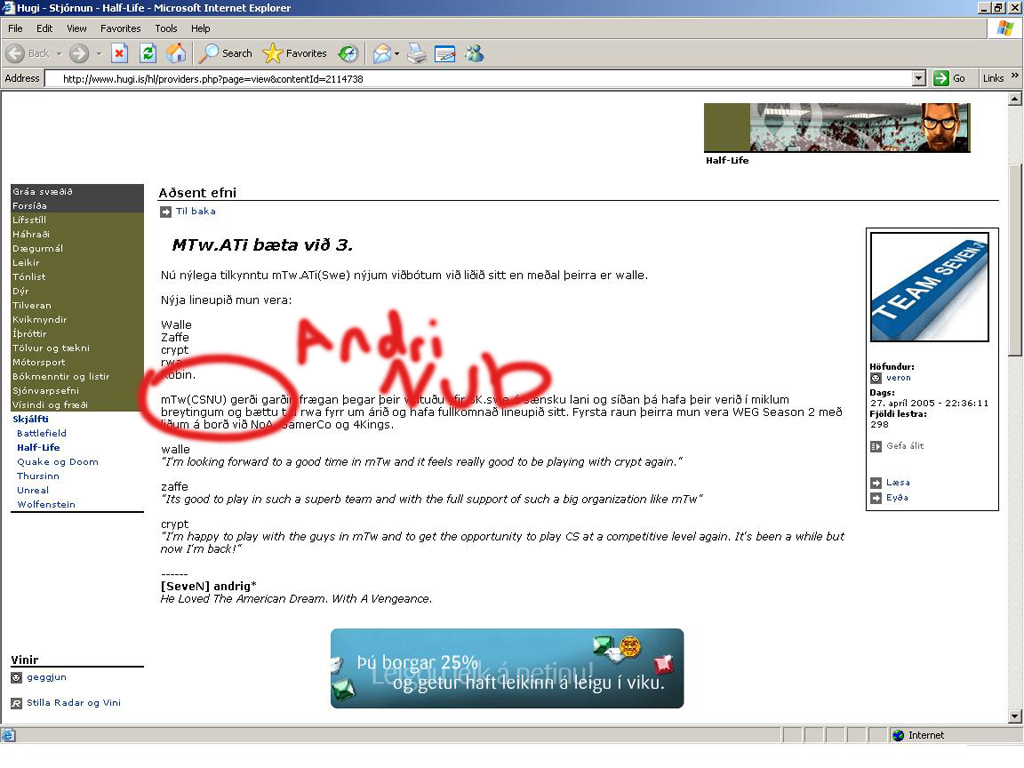1024x768 pixels.
Task: Open the Favorites star toolbar button
Action: tap(295, 54)
